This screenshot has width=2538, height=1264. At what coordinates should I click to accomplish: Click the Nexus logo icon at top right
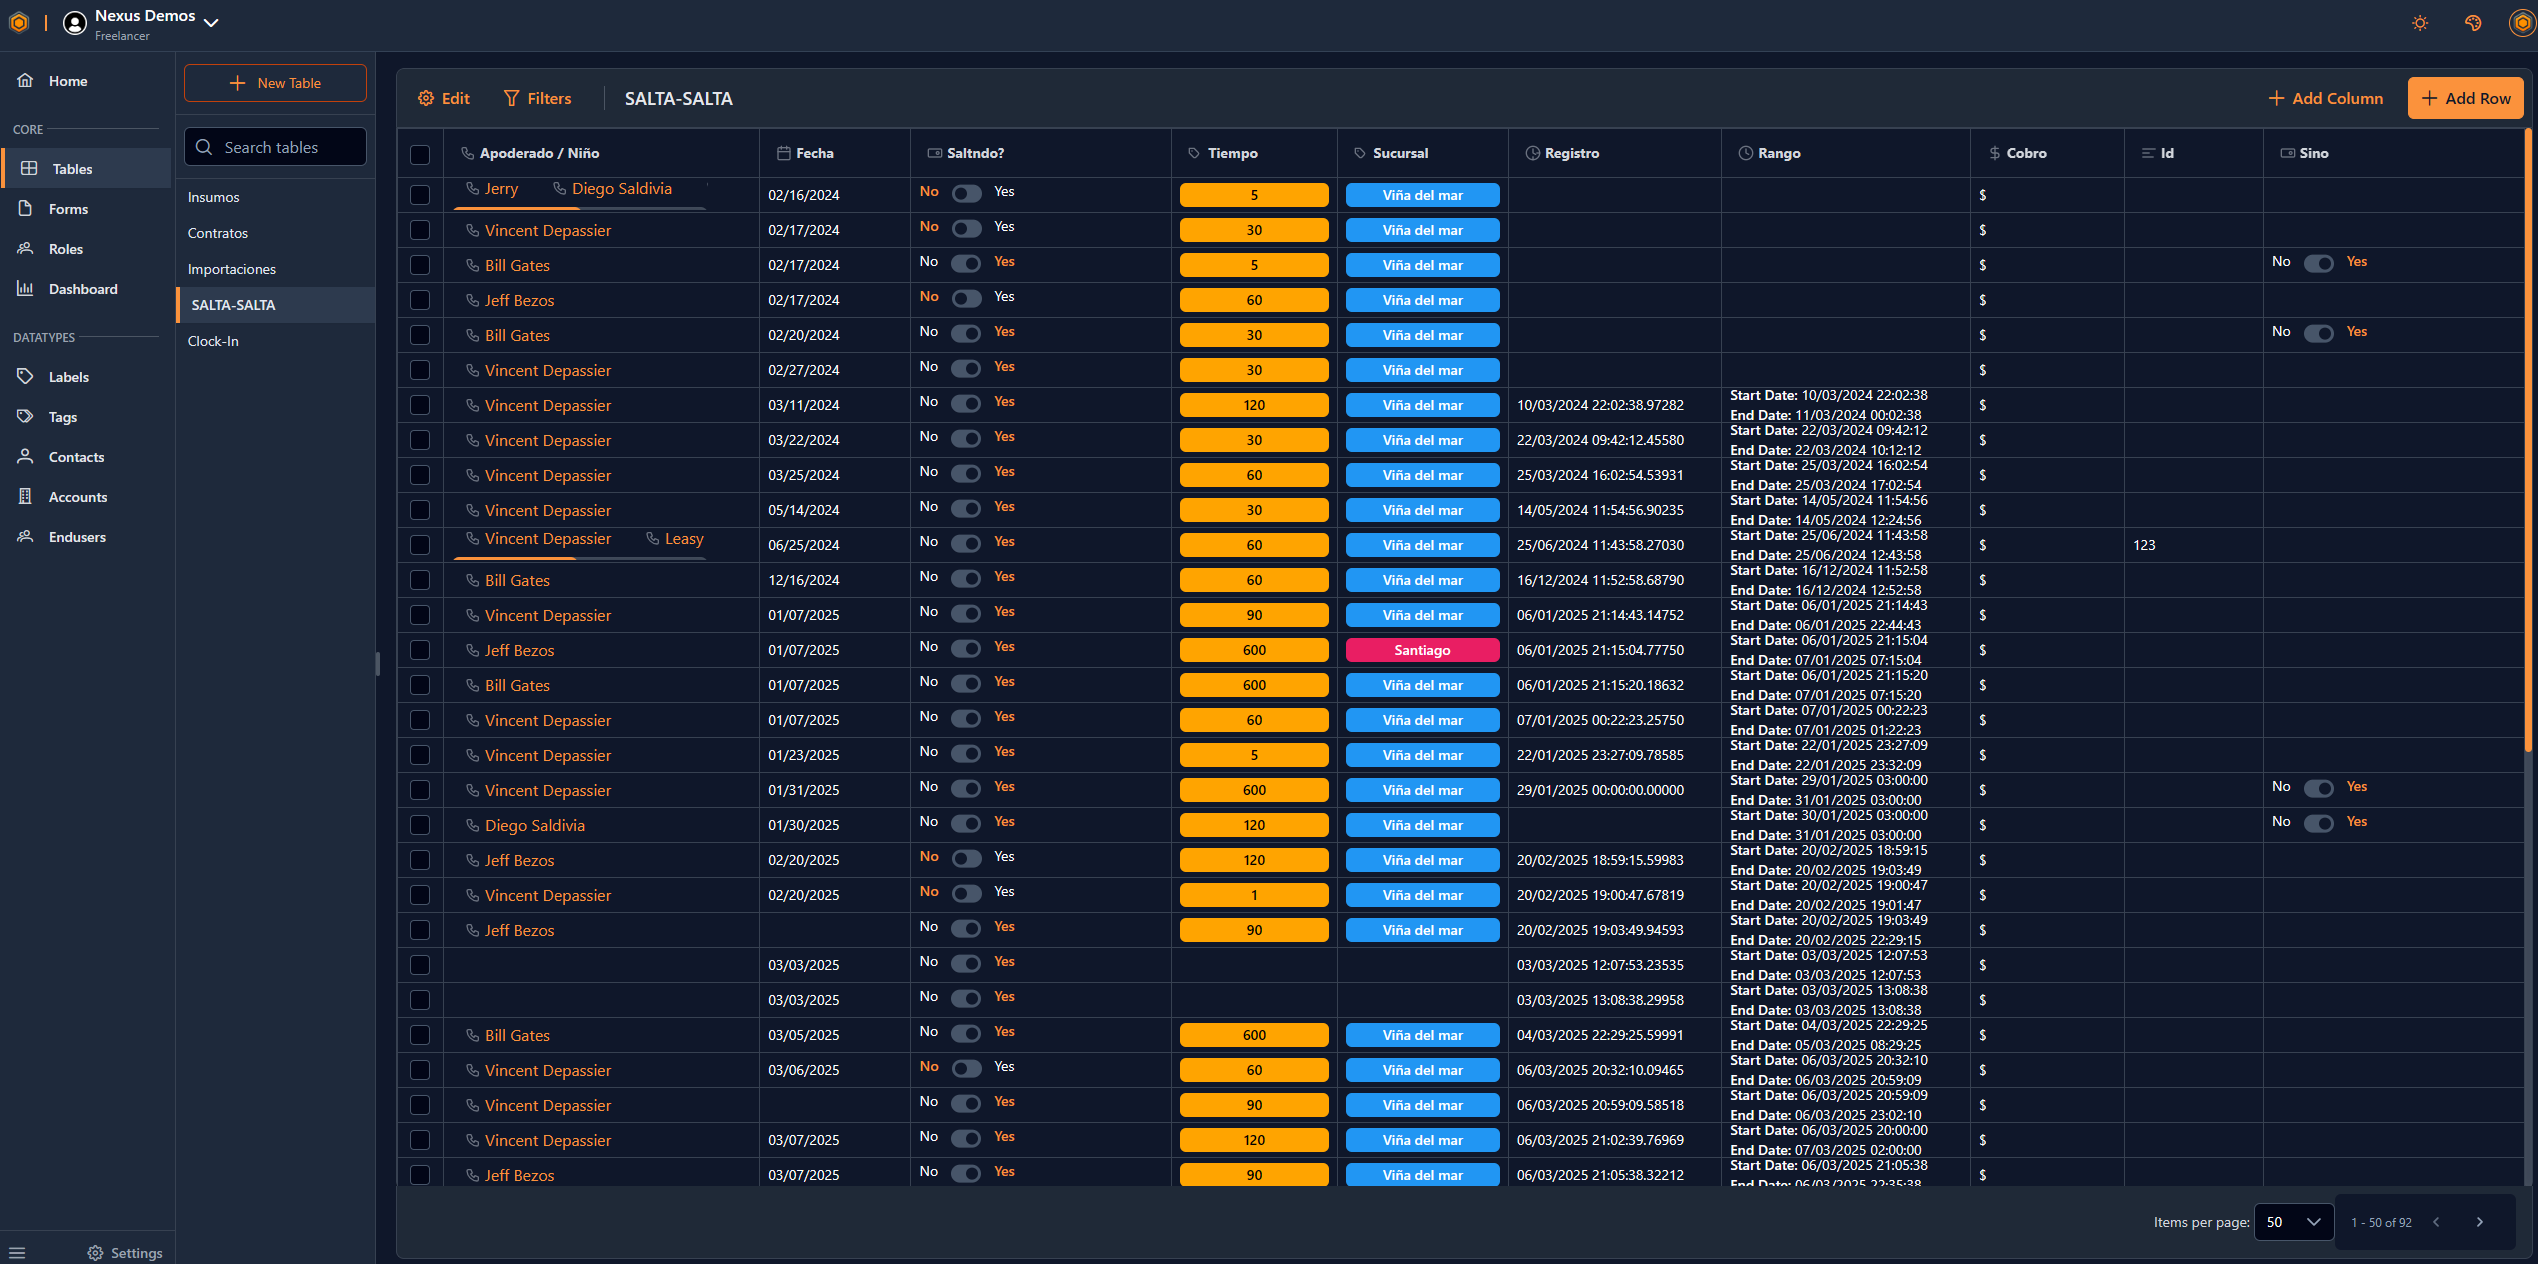(x=2522, y=23)
